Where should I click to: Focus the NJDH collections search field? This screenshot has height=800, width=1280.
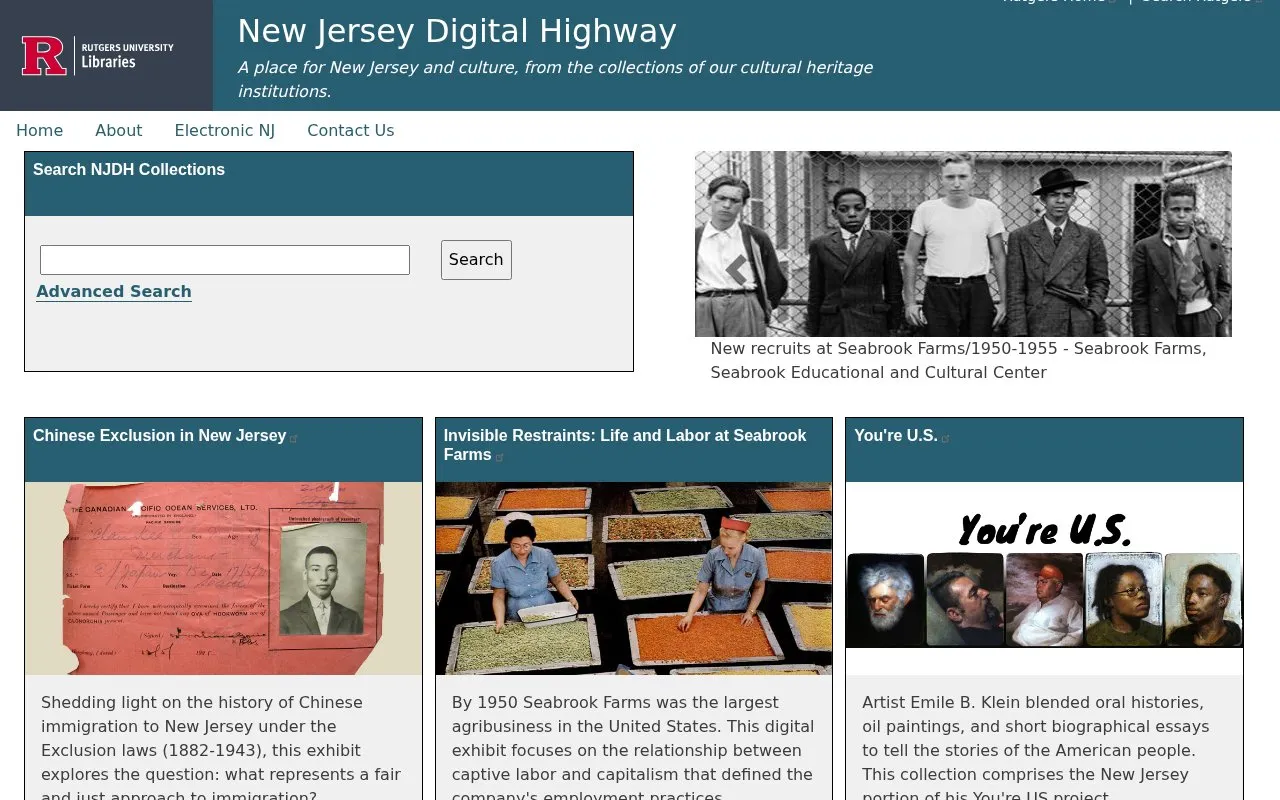point(225,260)
